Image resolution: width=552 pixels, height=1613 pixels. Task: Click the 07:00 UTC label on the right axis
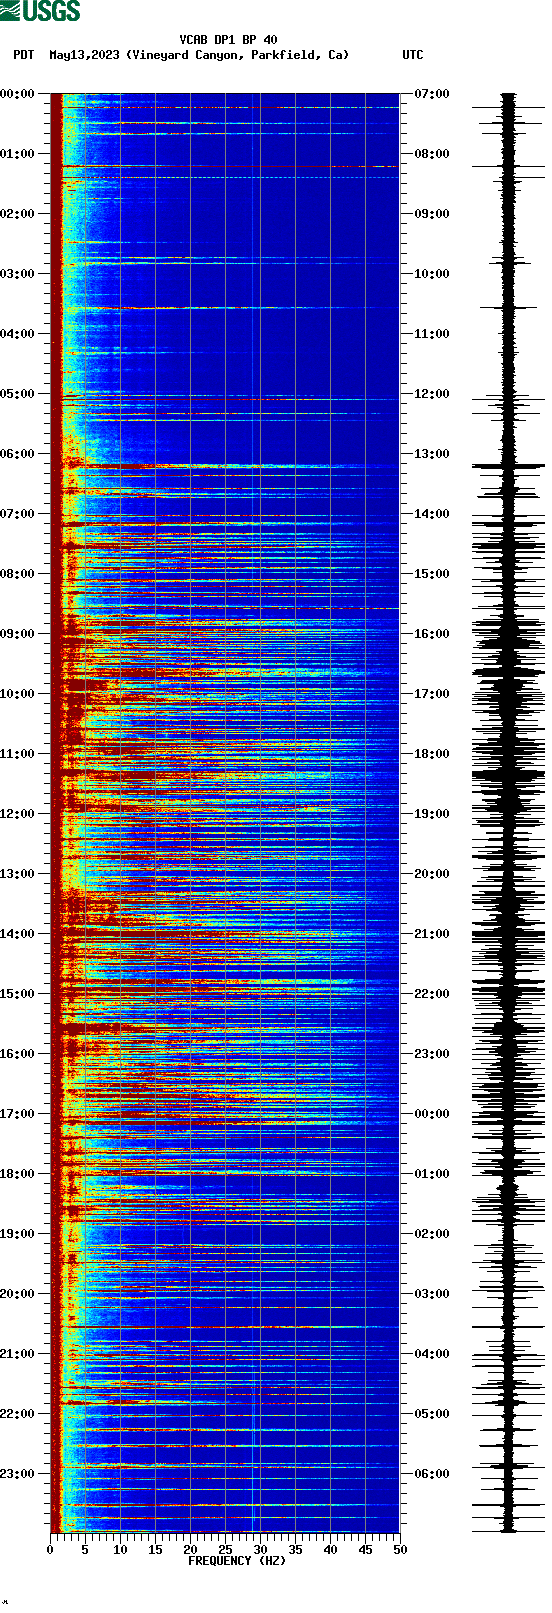tap(432, 94)
